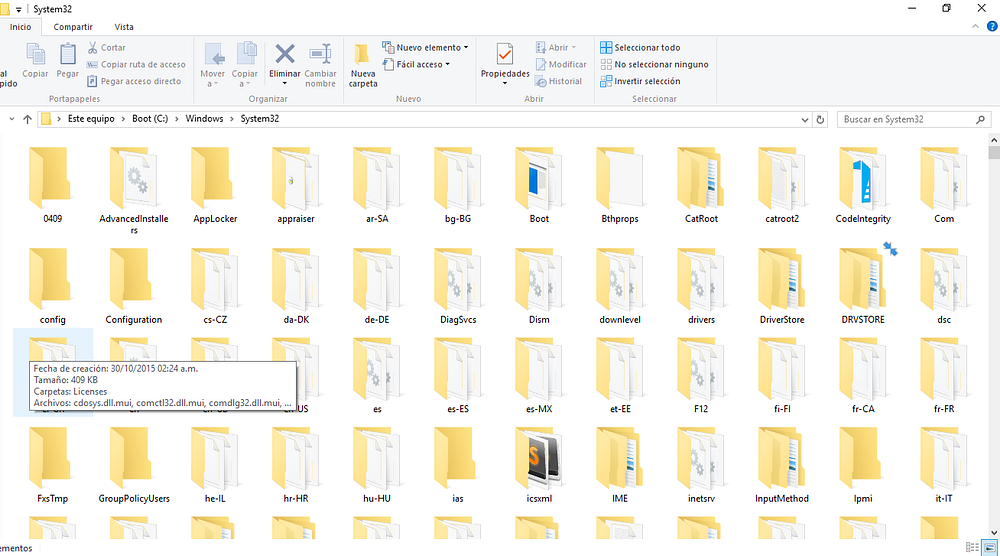Click No seleccionar ninguno

tap(654, 64)
